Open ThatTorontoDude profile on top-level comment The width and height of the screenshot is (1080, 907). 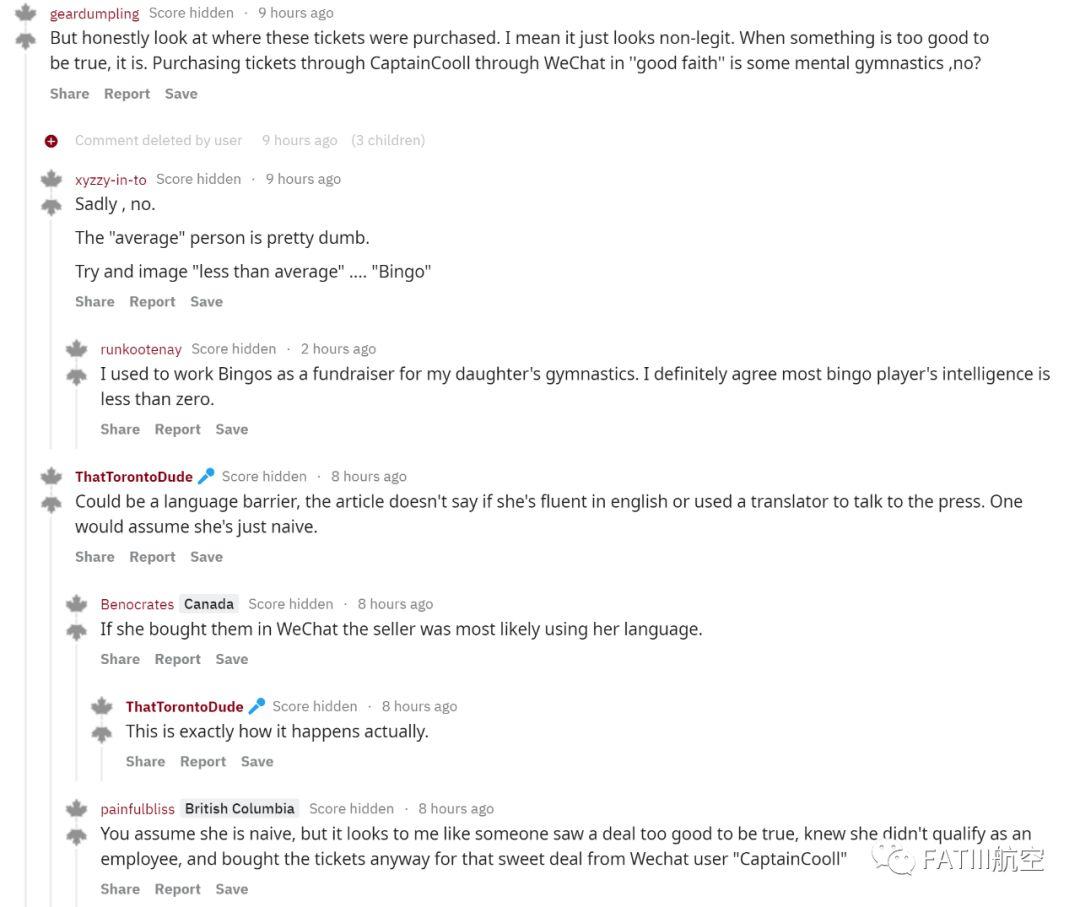coord(134,477)
